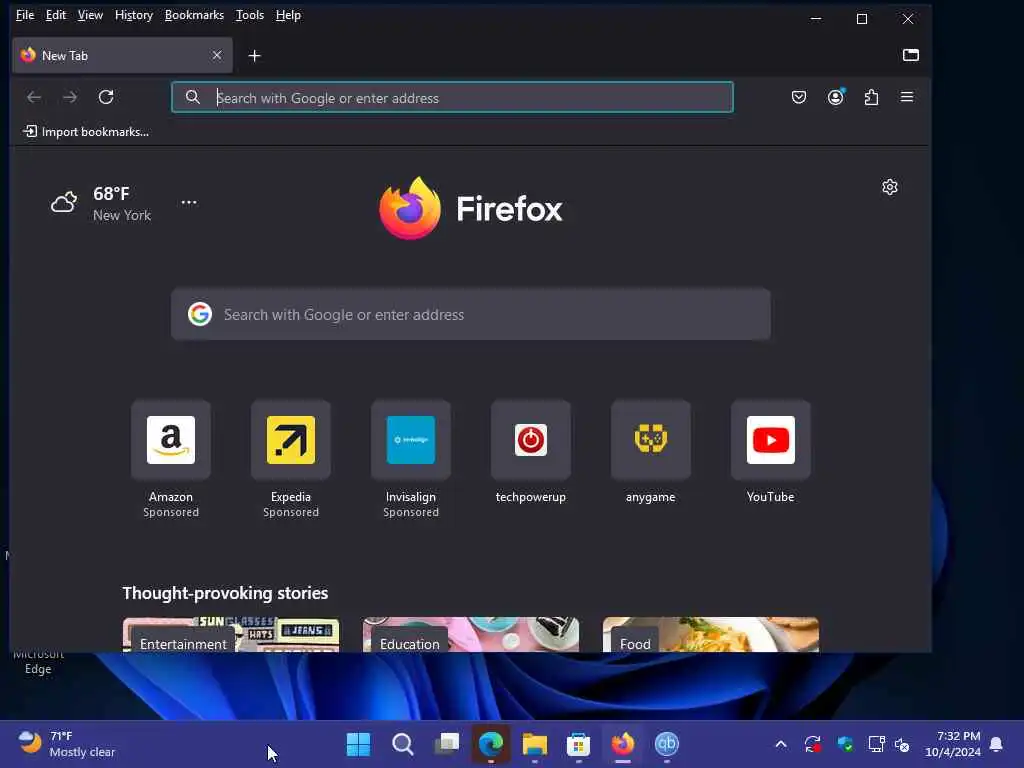Click the Firefox forward arrow button
The image size is (1024, 768).
(x=70, y=97)
